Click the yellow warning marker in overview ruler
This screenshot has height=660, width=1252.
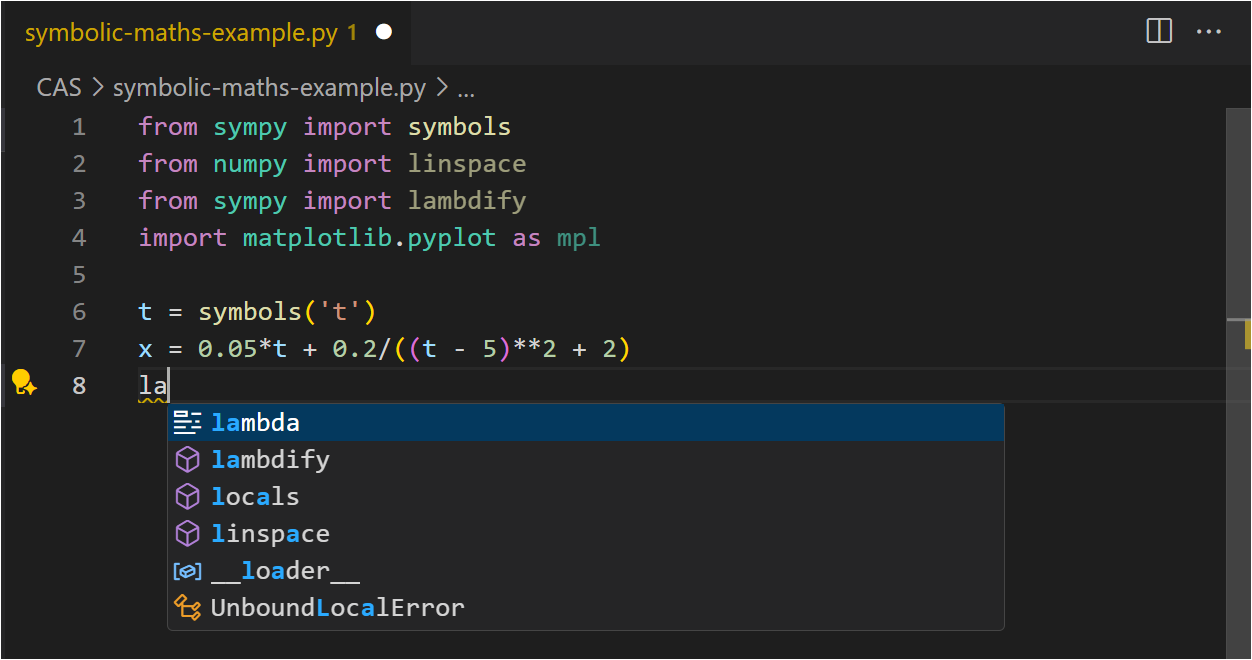[1247, 334]
